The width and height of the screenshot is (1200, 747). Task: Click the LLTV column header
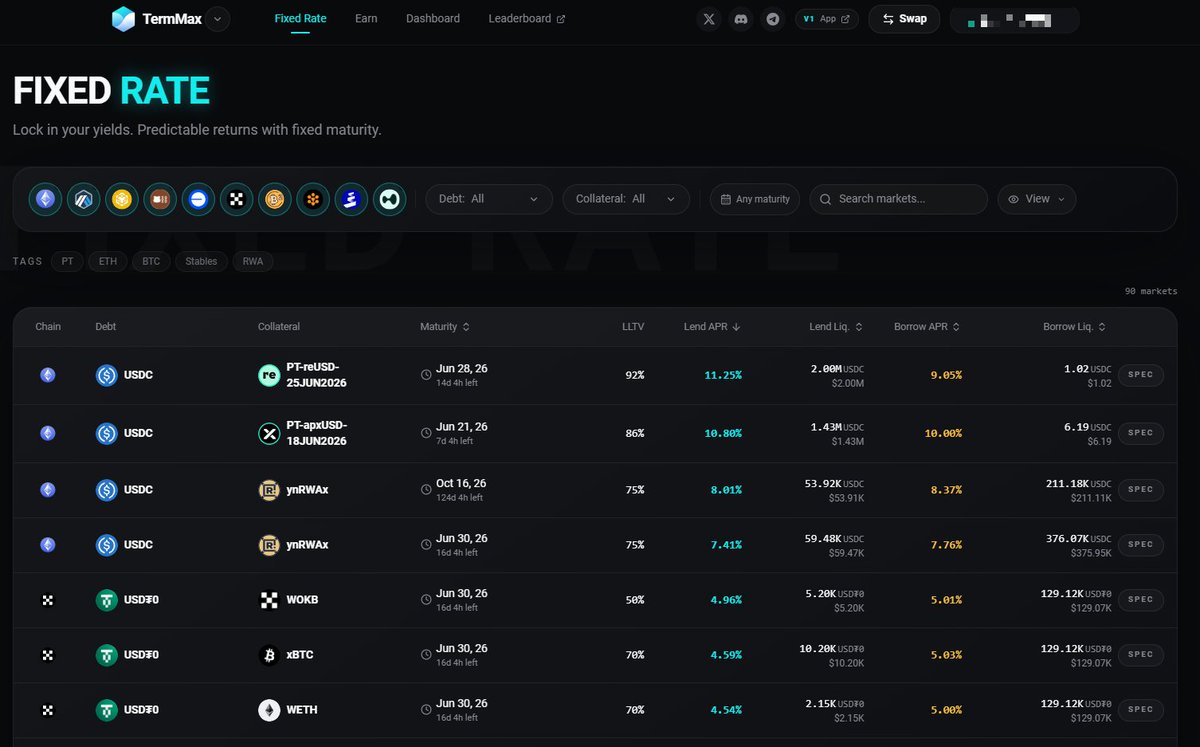633,327
